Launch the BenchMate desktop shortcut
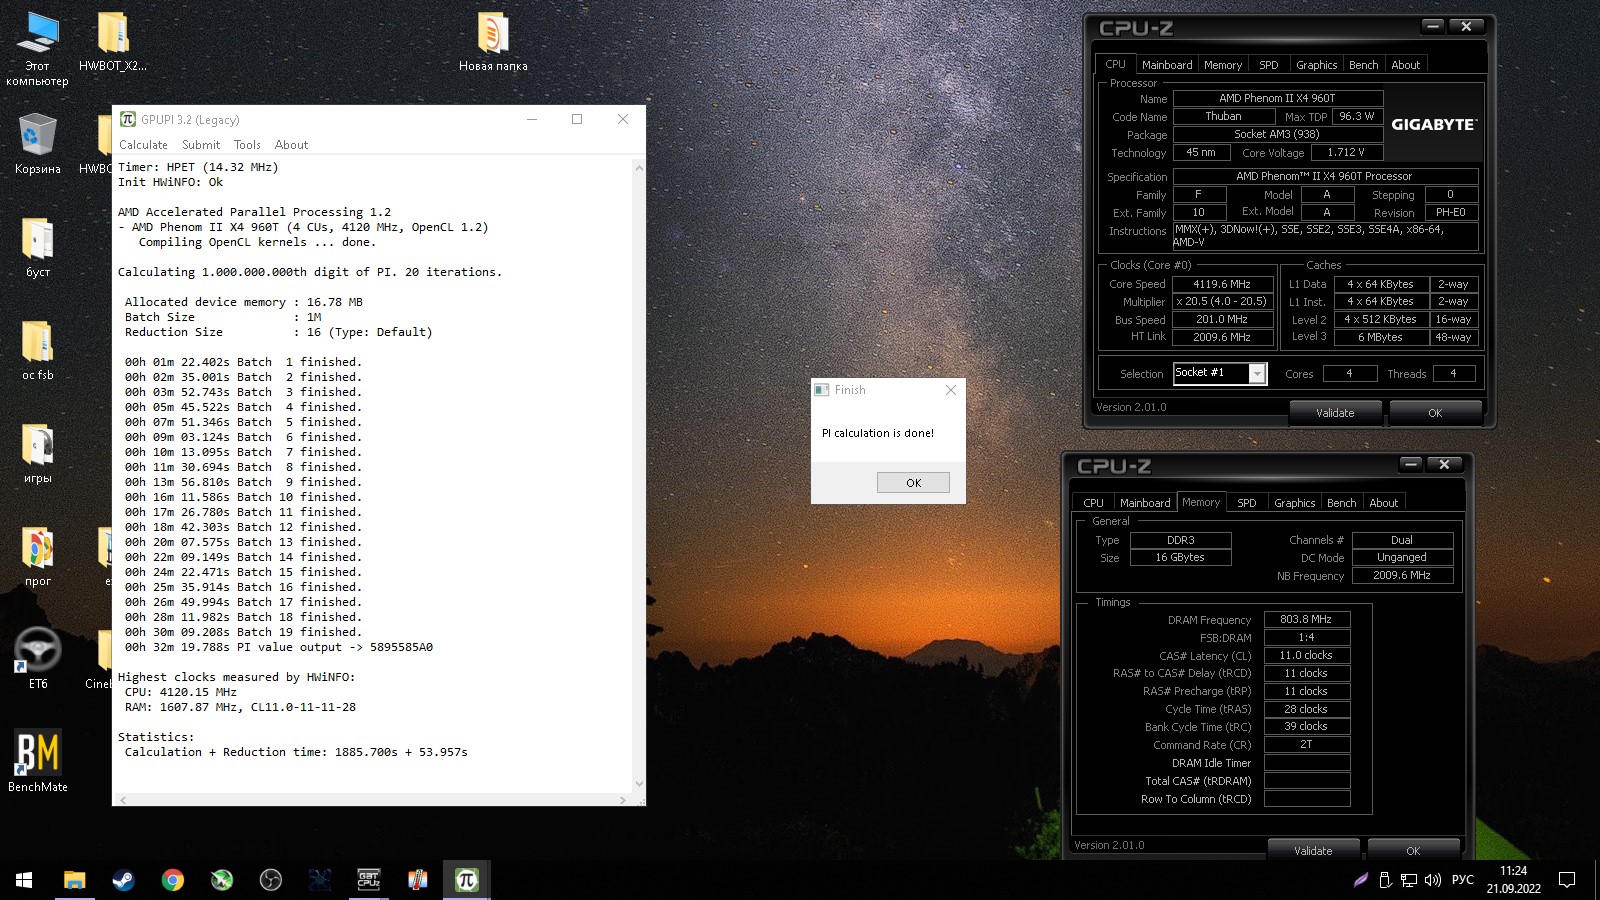The height and width of the screenshot is (900, 1600). click(38, 762)
